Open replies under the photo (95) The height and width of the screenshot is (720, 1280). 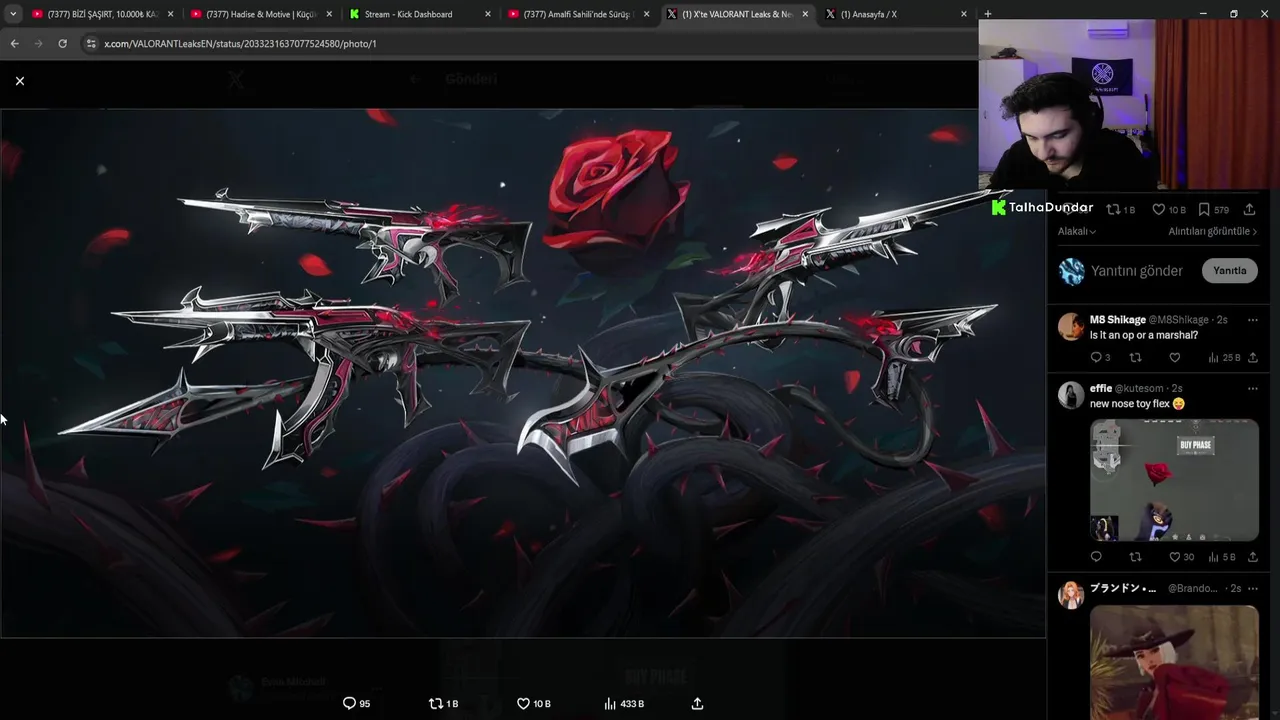356,704
